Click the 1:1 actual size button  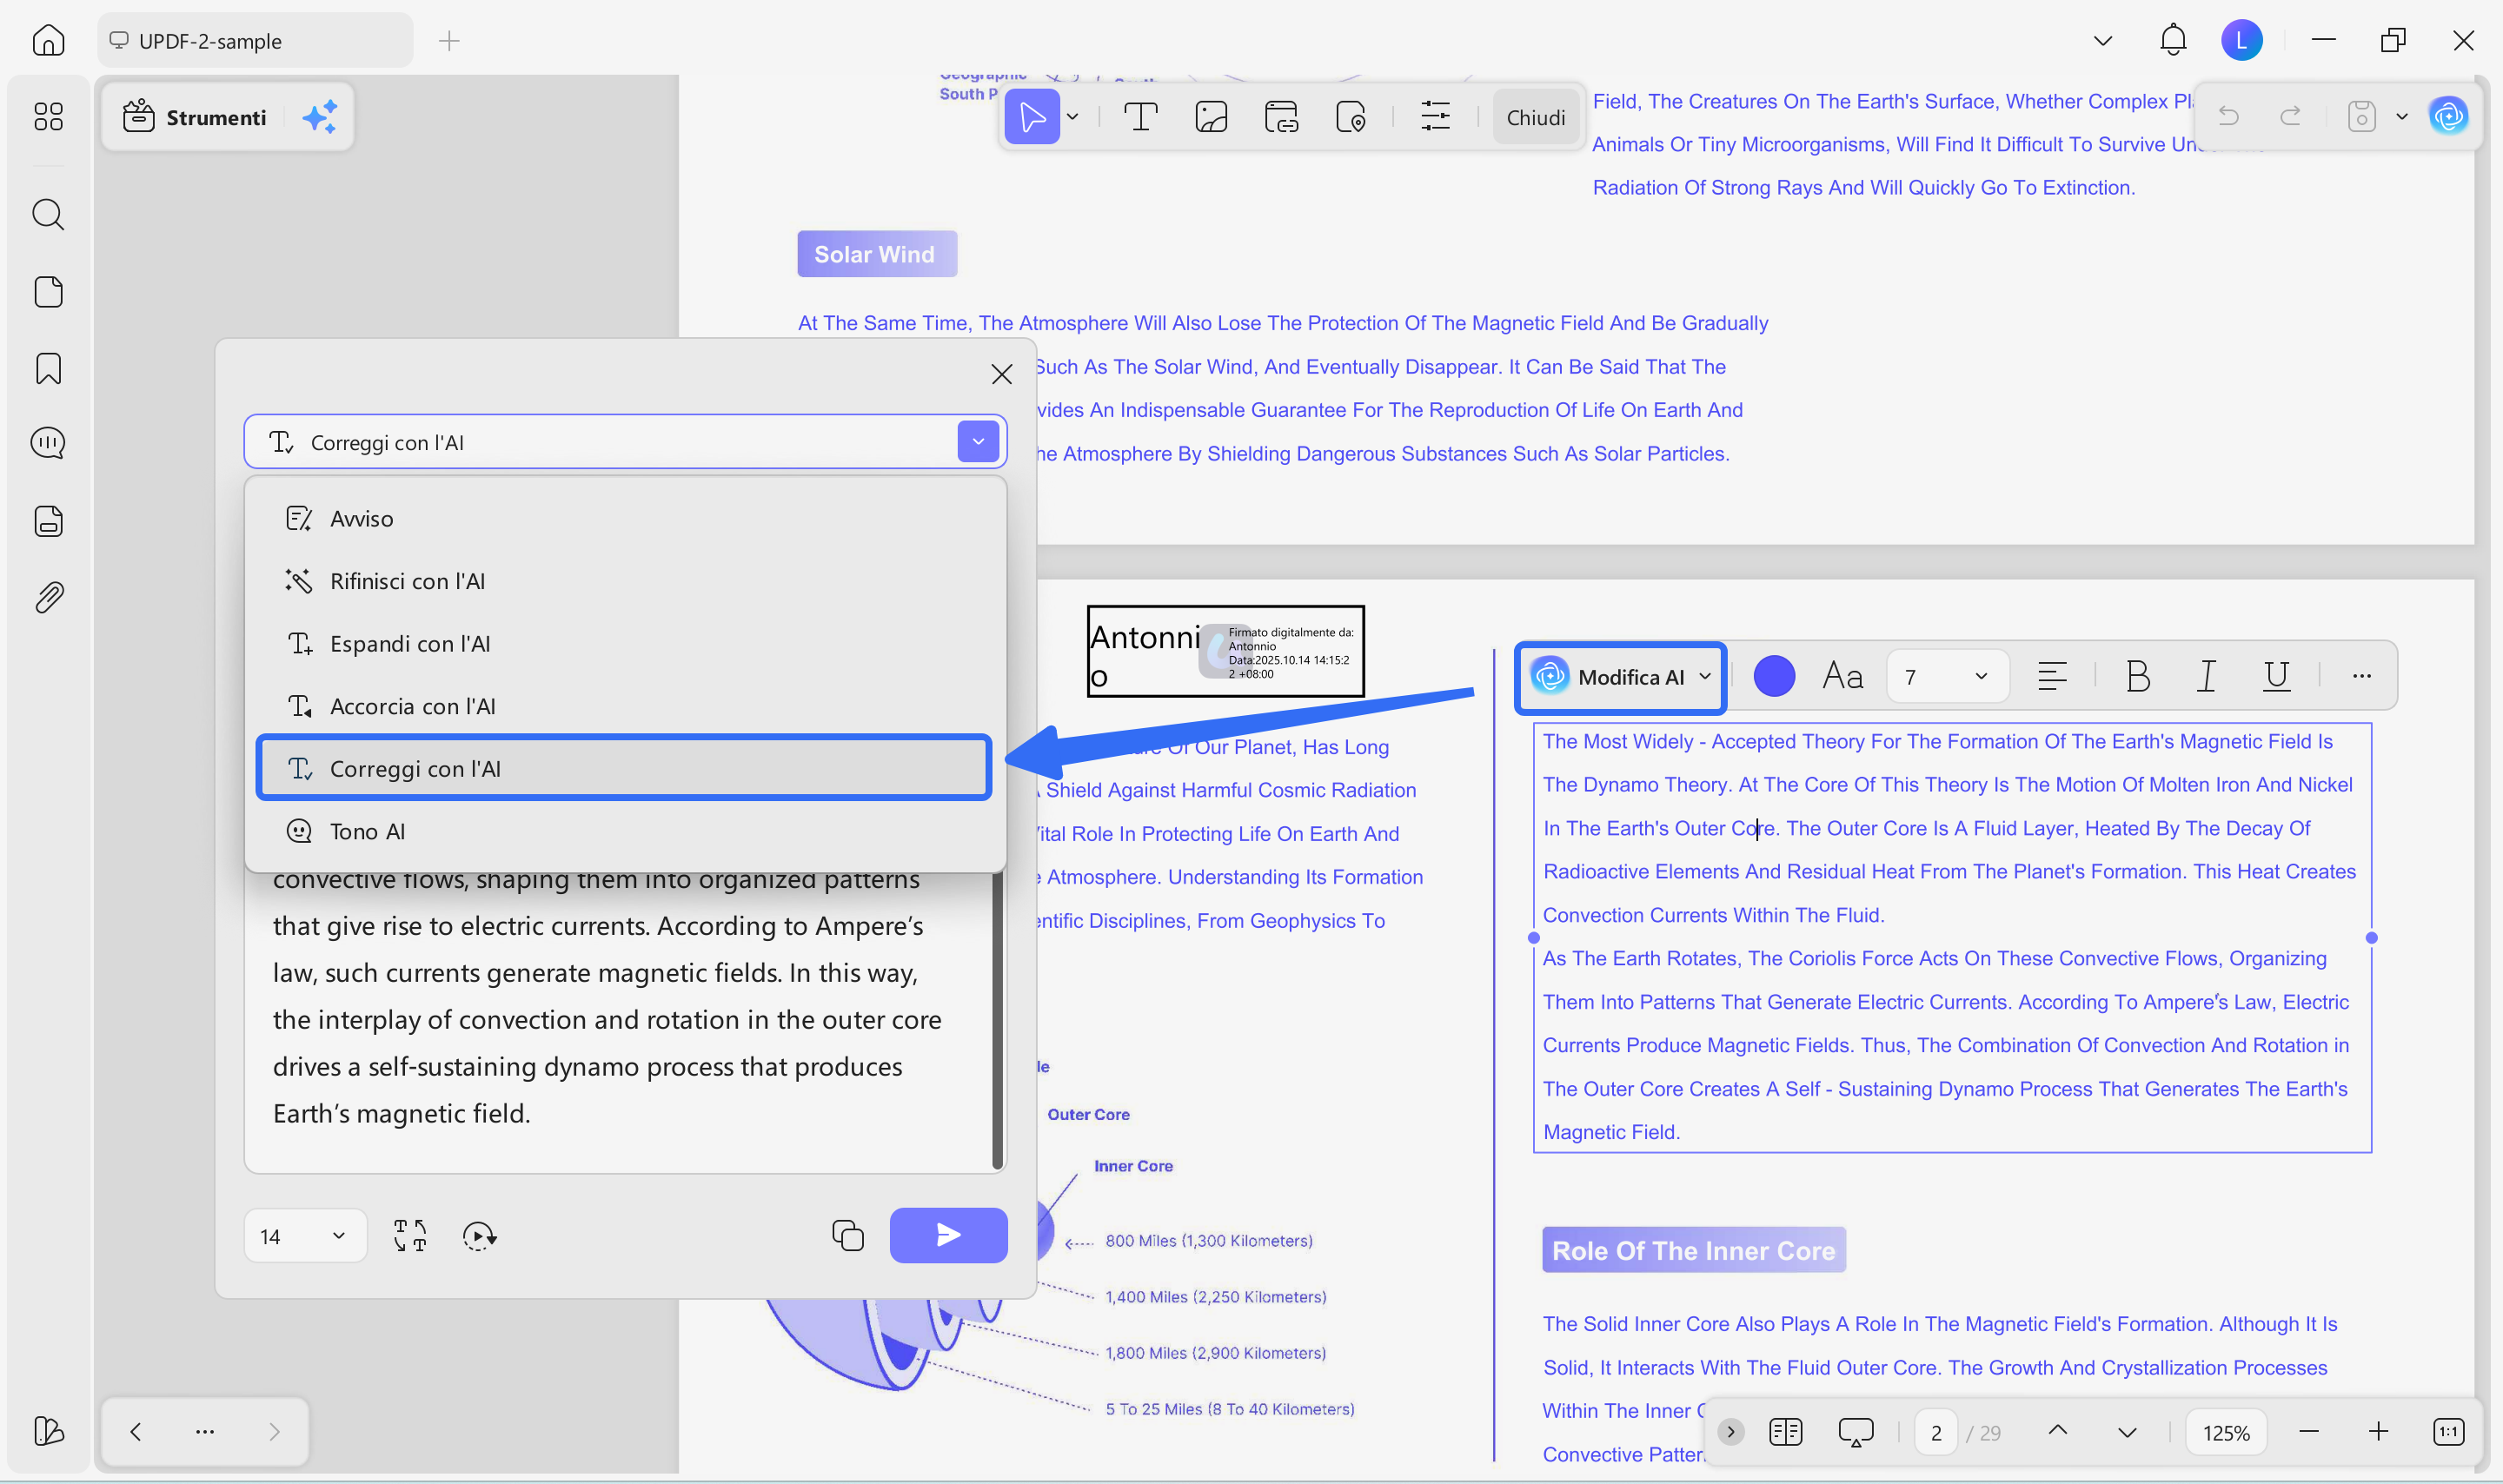coord(2448,1431)
